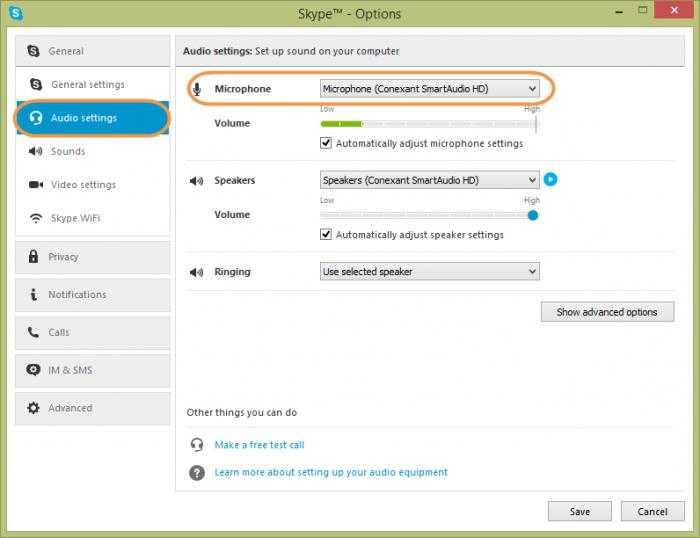Click the Save button
The width and height of the screenshot is (700, 538).
coord(579,511)
